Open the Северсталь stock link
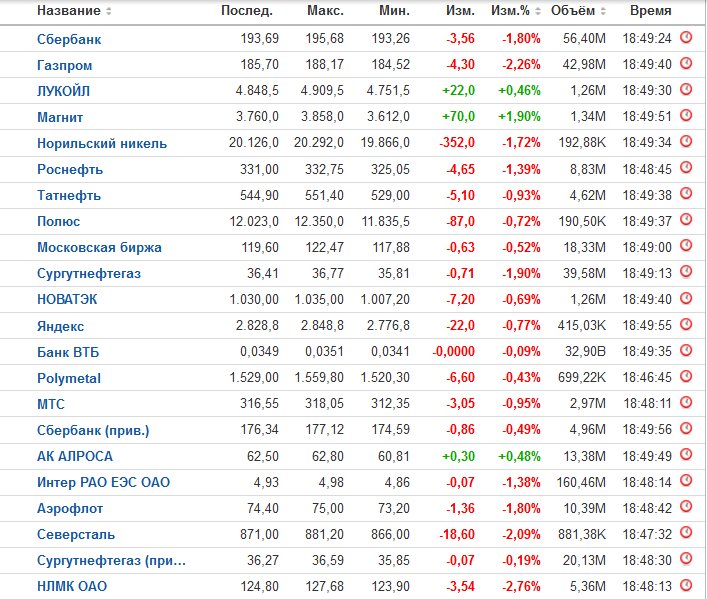 coord(76,534)
